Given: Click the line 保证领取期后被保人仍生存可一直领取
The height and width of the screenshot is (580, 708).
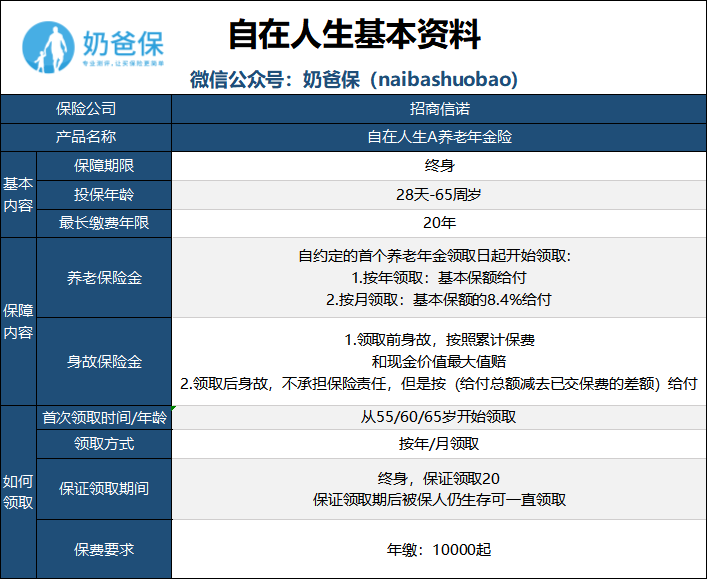Looking at the screenshot, I should [439, 500].
